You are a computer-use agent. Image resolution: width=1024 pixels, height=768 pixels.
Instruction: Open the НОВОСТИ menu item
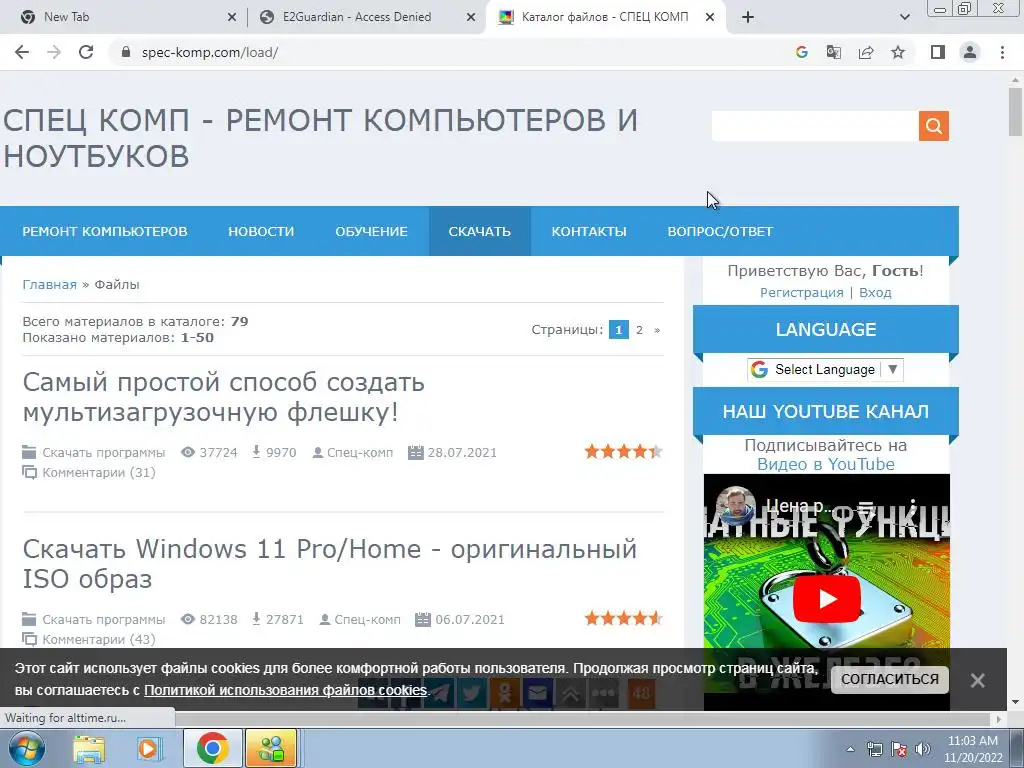[261, 231]
